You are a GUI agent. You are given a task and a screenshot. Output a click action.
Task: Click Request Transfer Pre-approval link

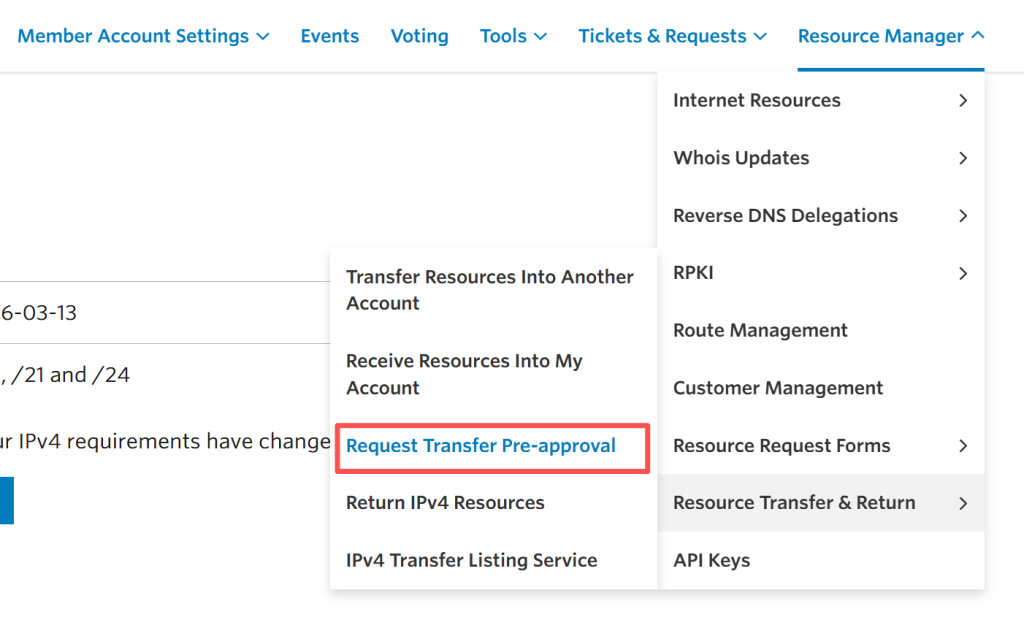481,446
